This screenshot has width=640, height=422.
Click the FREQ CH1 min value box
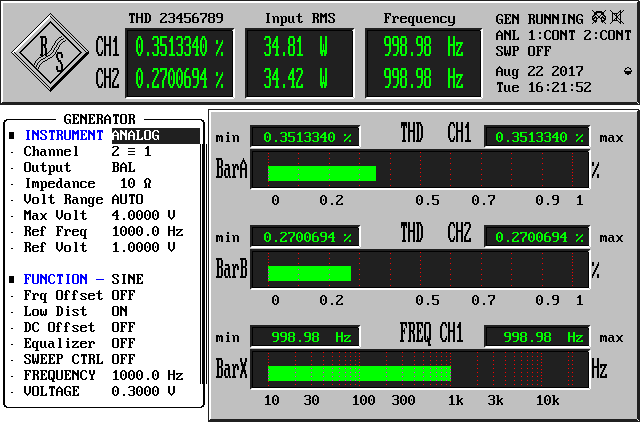pos(305,337)
